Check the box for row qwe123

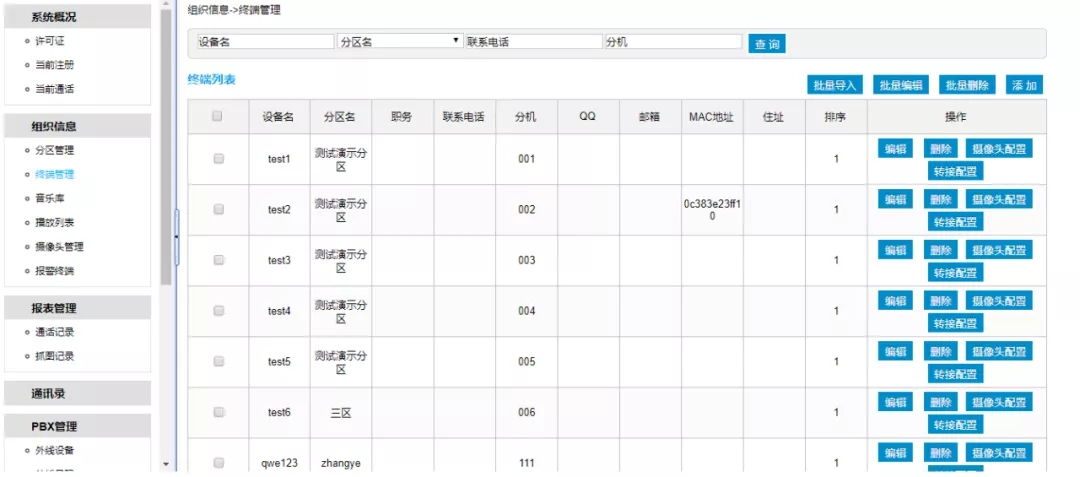(x=219, y=463)
